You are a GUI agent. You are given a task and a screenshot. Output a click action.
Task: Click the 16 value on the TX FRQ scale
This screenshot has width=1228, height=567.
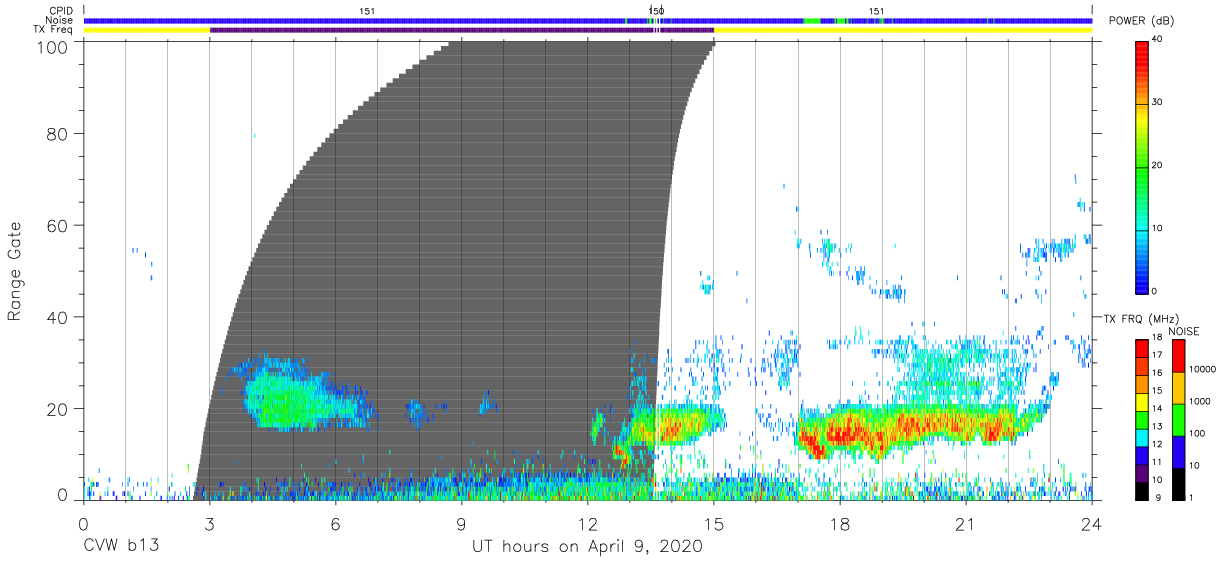(1158, 374)
